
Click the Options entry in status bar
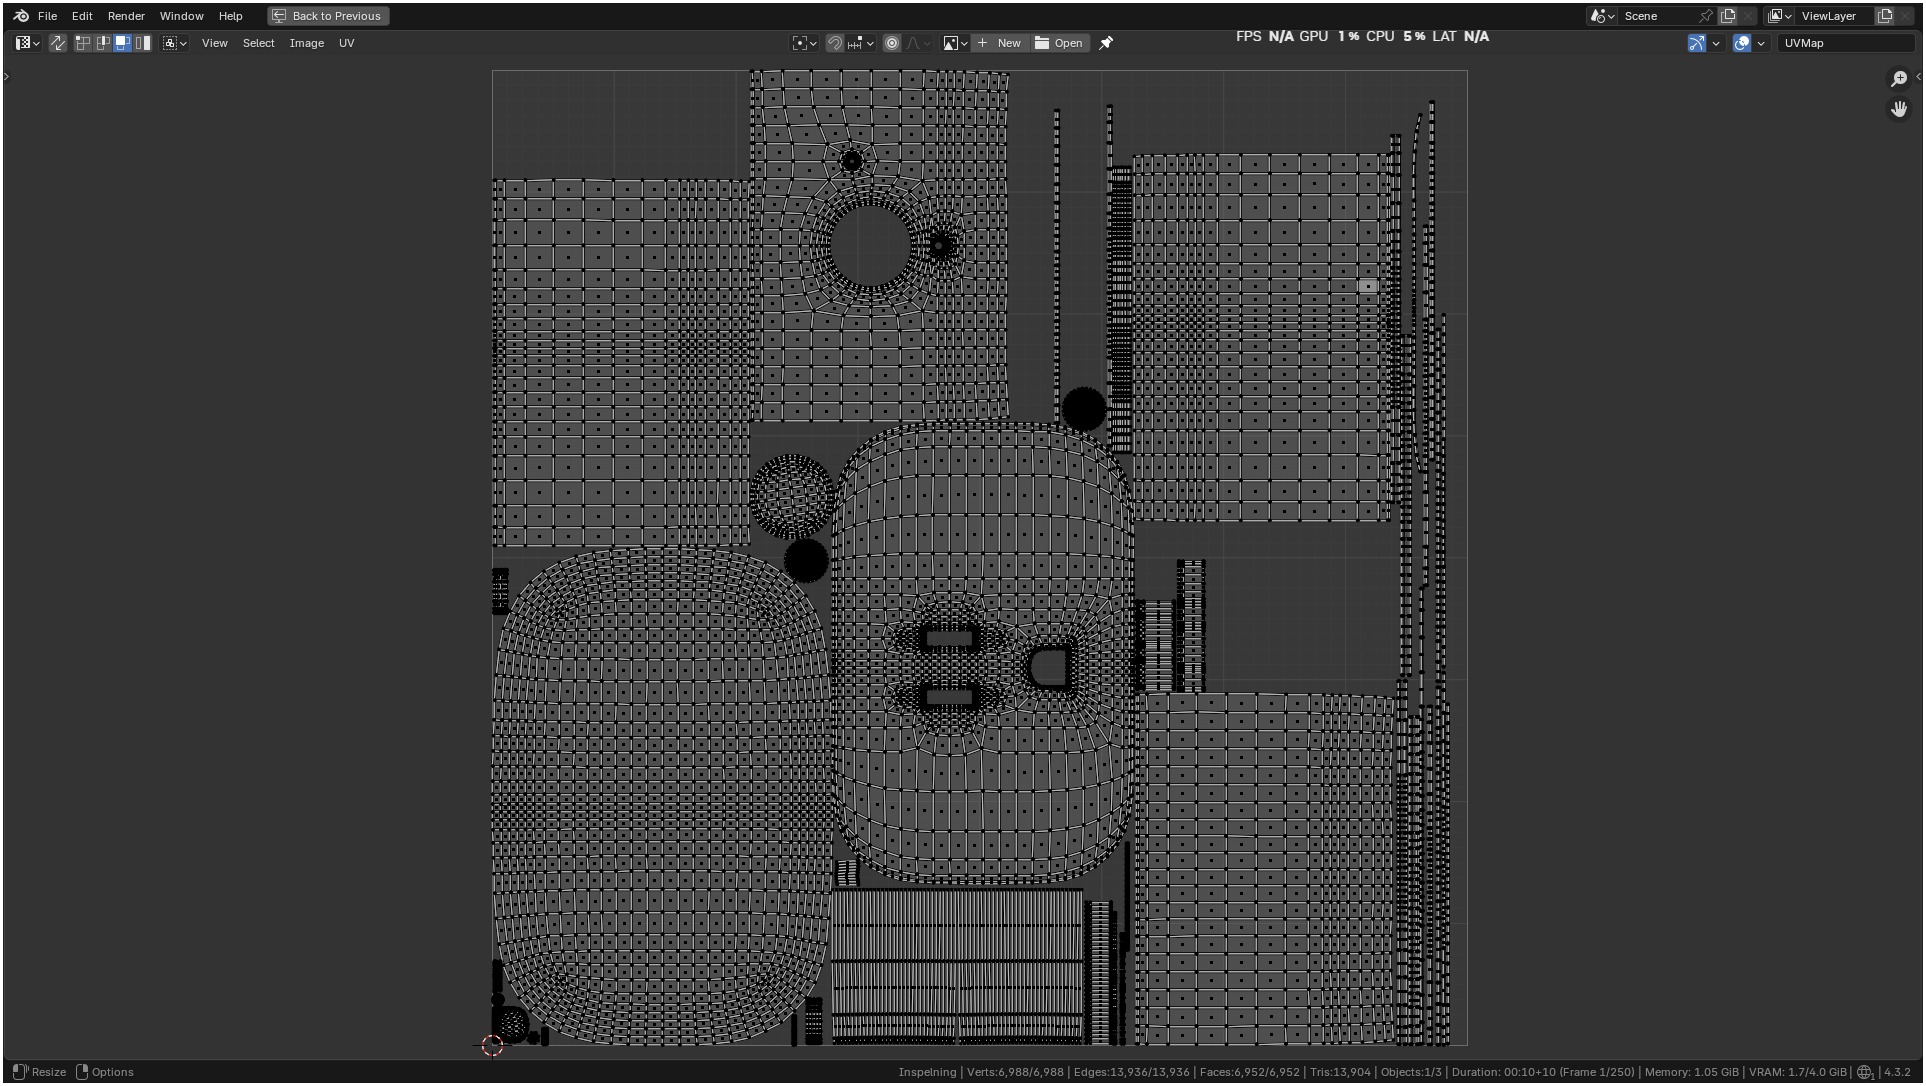pyautogui.click(x=105, y=1072)
